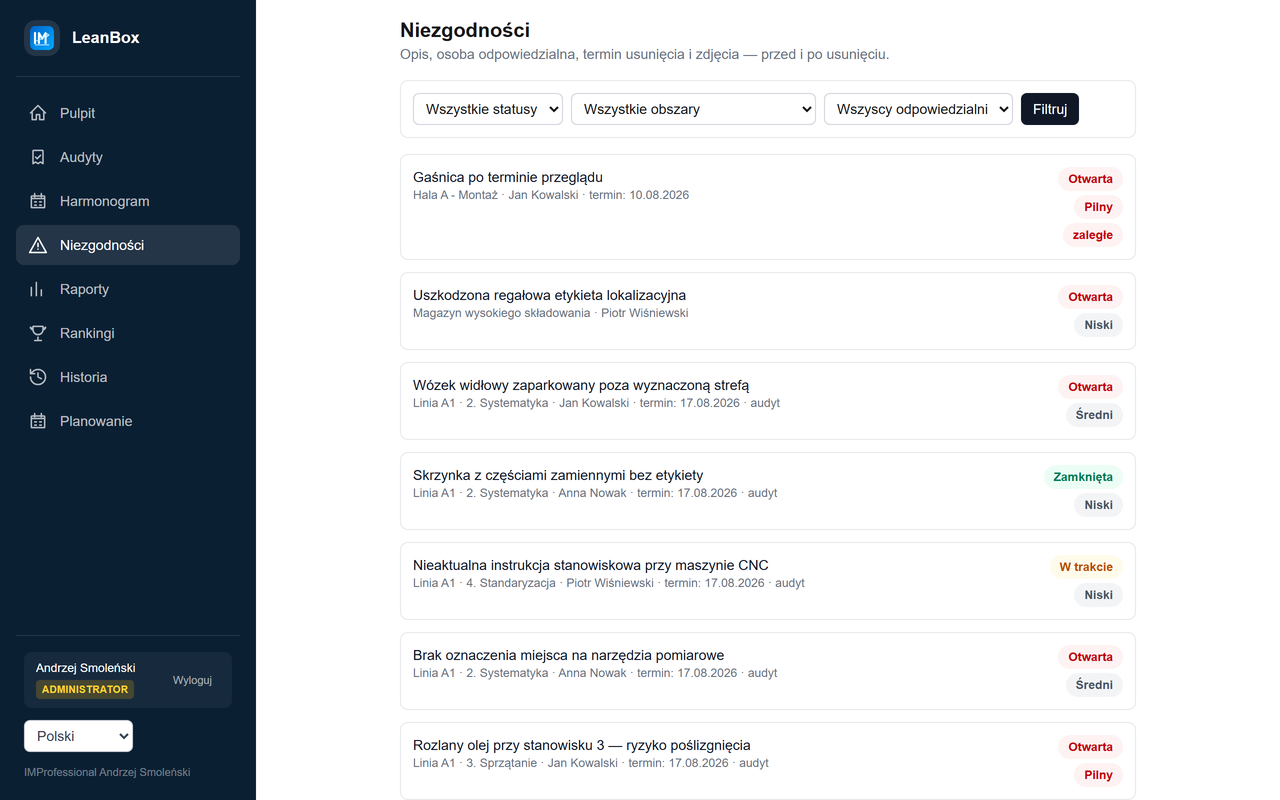Click Średni badge on Brak oznaczenia row
1280x800 pixels.
click(1094, 685)
